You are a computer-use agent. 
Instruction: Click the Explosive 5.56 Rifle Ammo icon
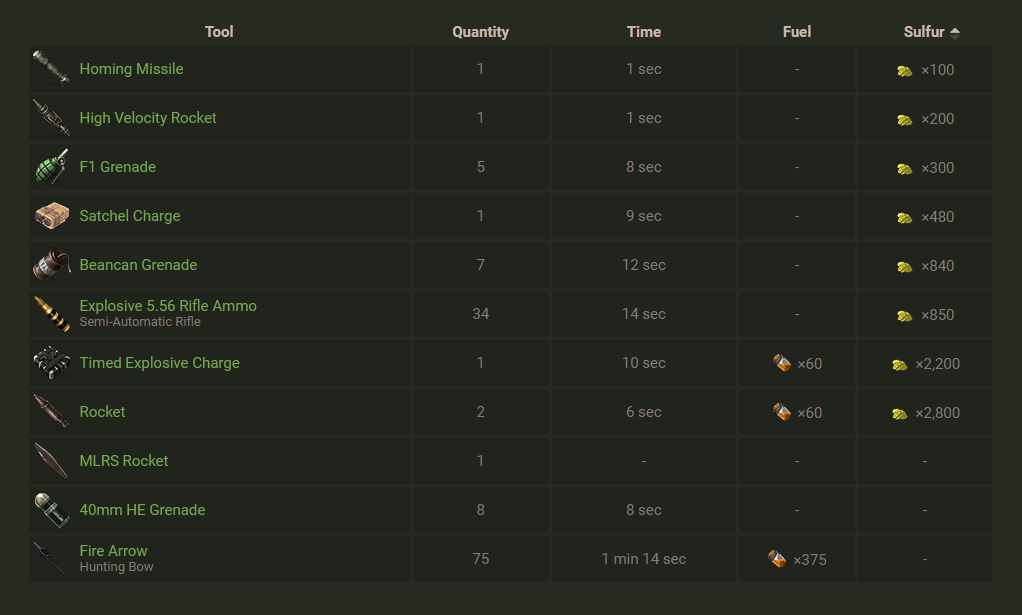pyautogui.click(x=50, y=314)
